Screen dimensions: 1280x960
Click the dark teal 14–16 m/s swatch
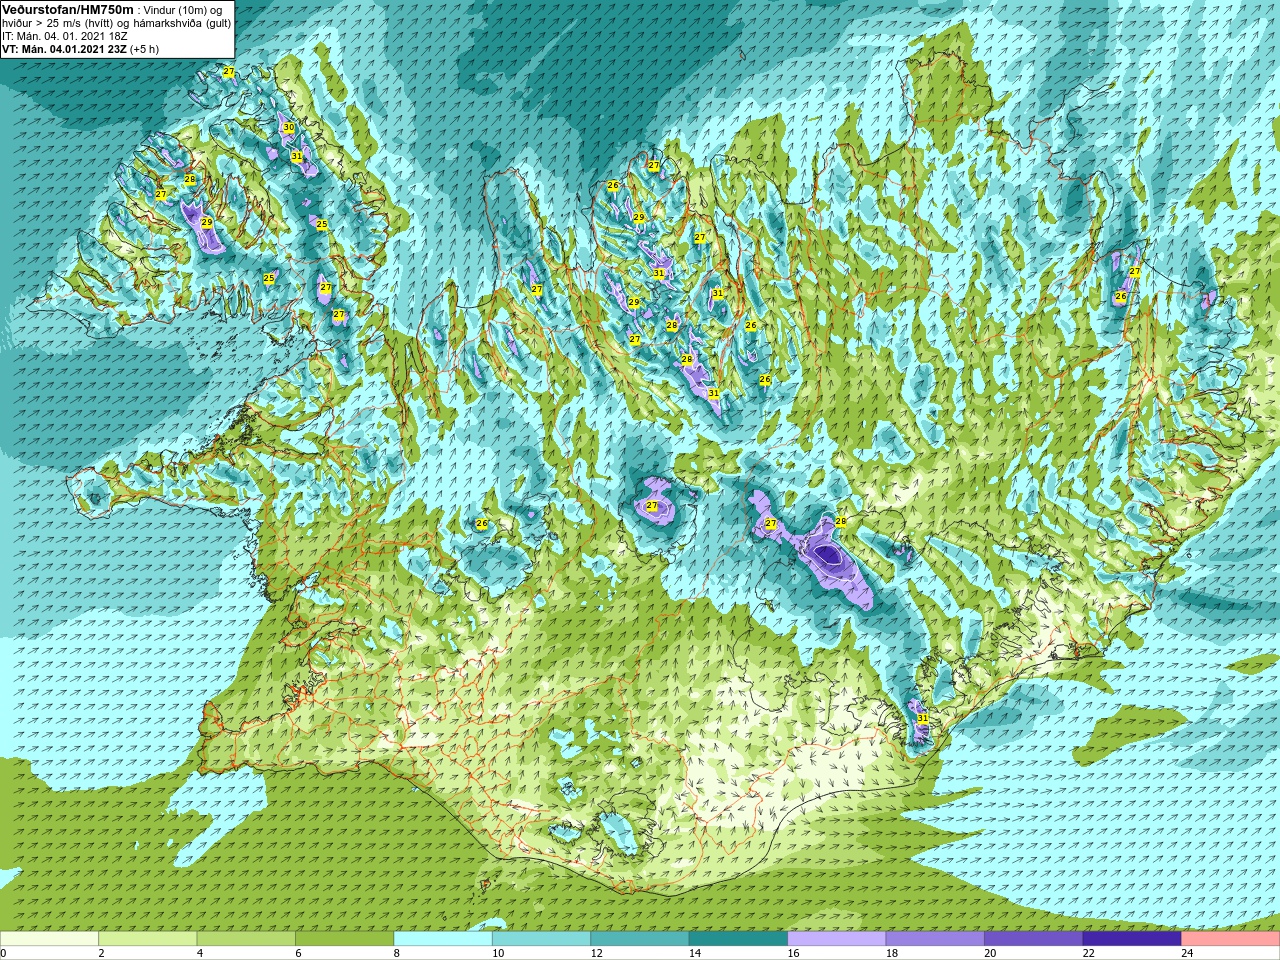738,939
